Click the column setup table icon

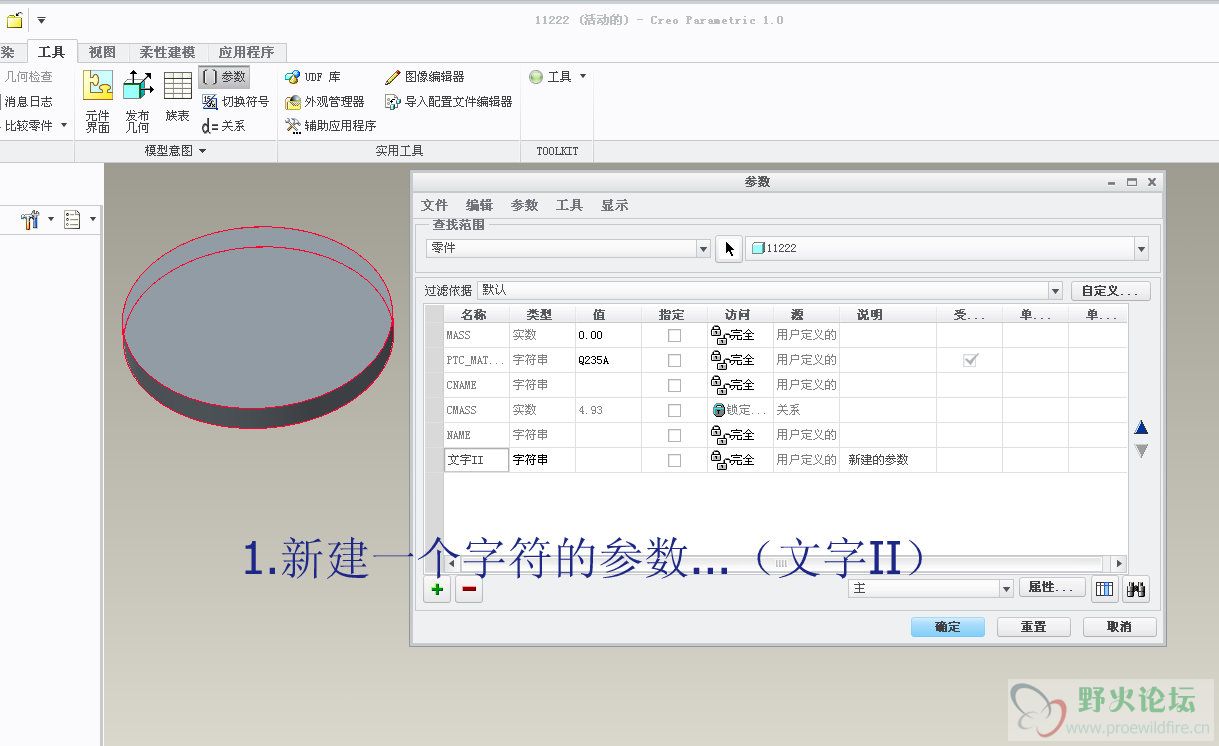click(1104, 589)
